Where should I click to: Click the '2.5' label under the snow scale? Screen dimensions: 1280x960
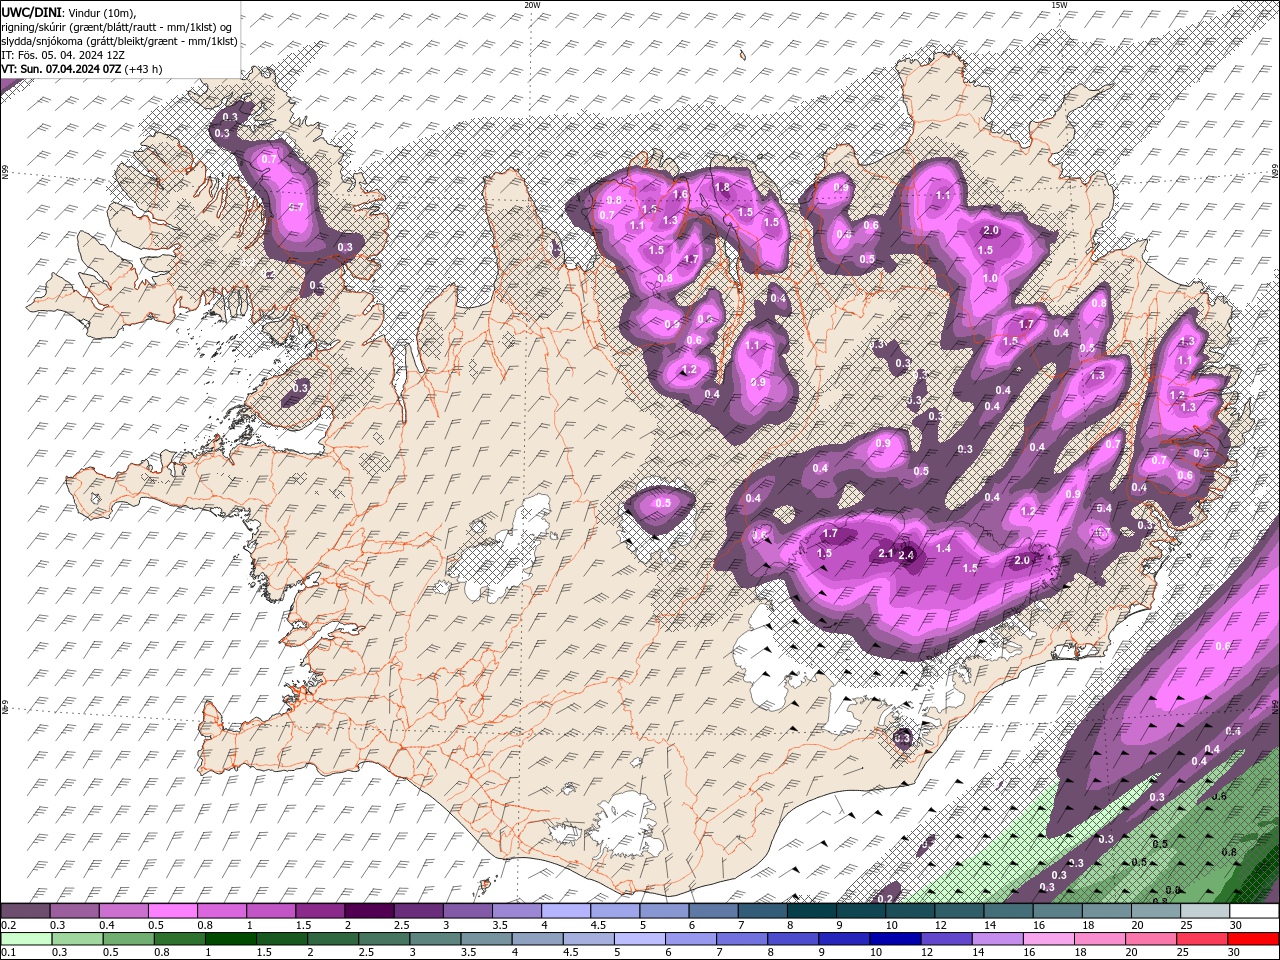[401, 925]
